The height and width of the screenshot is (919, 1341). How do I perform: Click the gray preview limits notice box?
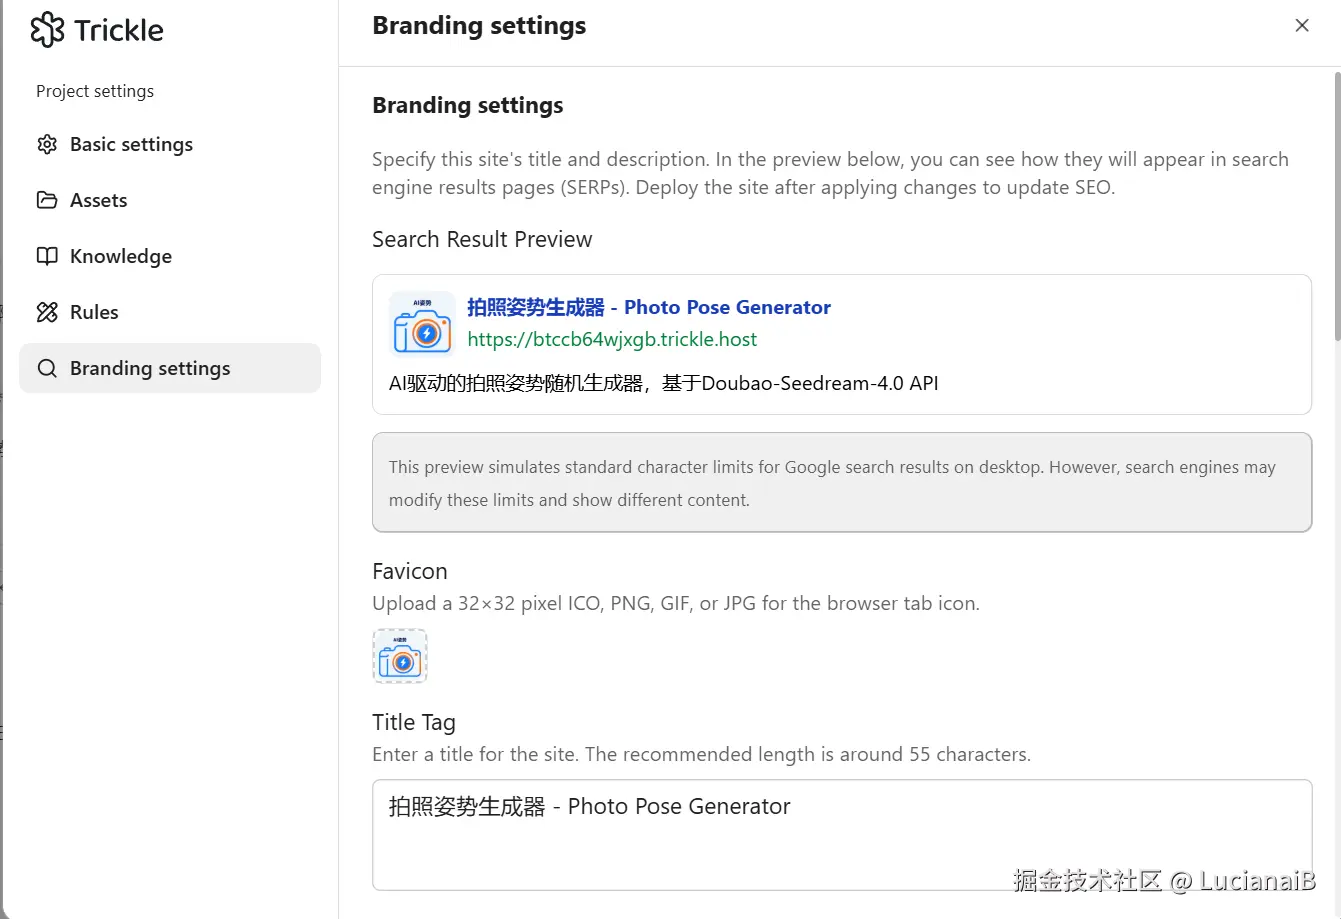point(841,483)
